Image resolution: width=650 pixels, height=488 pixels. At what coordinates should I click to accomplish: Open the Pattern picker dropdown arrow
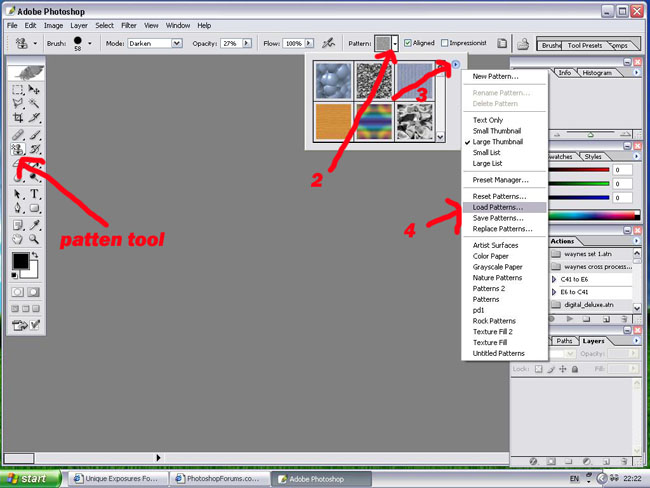396,44
